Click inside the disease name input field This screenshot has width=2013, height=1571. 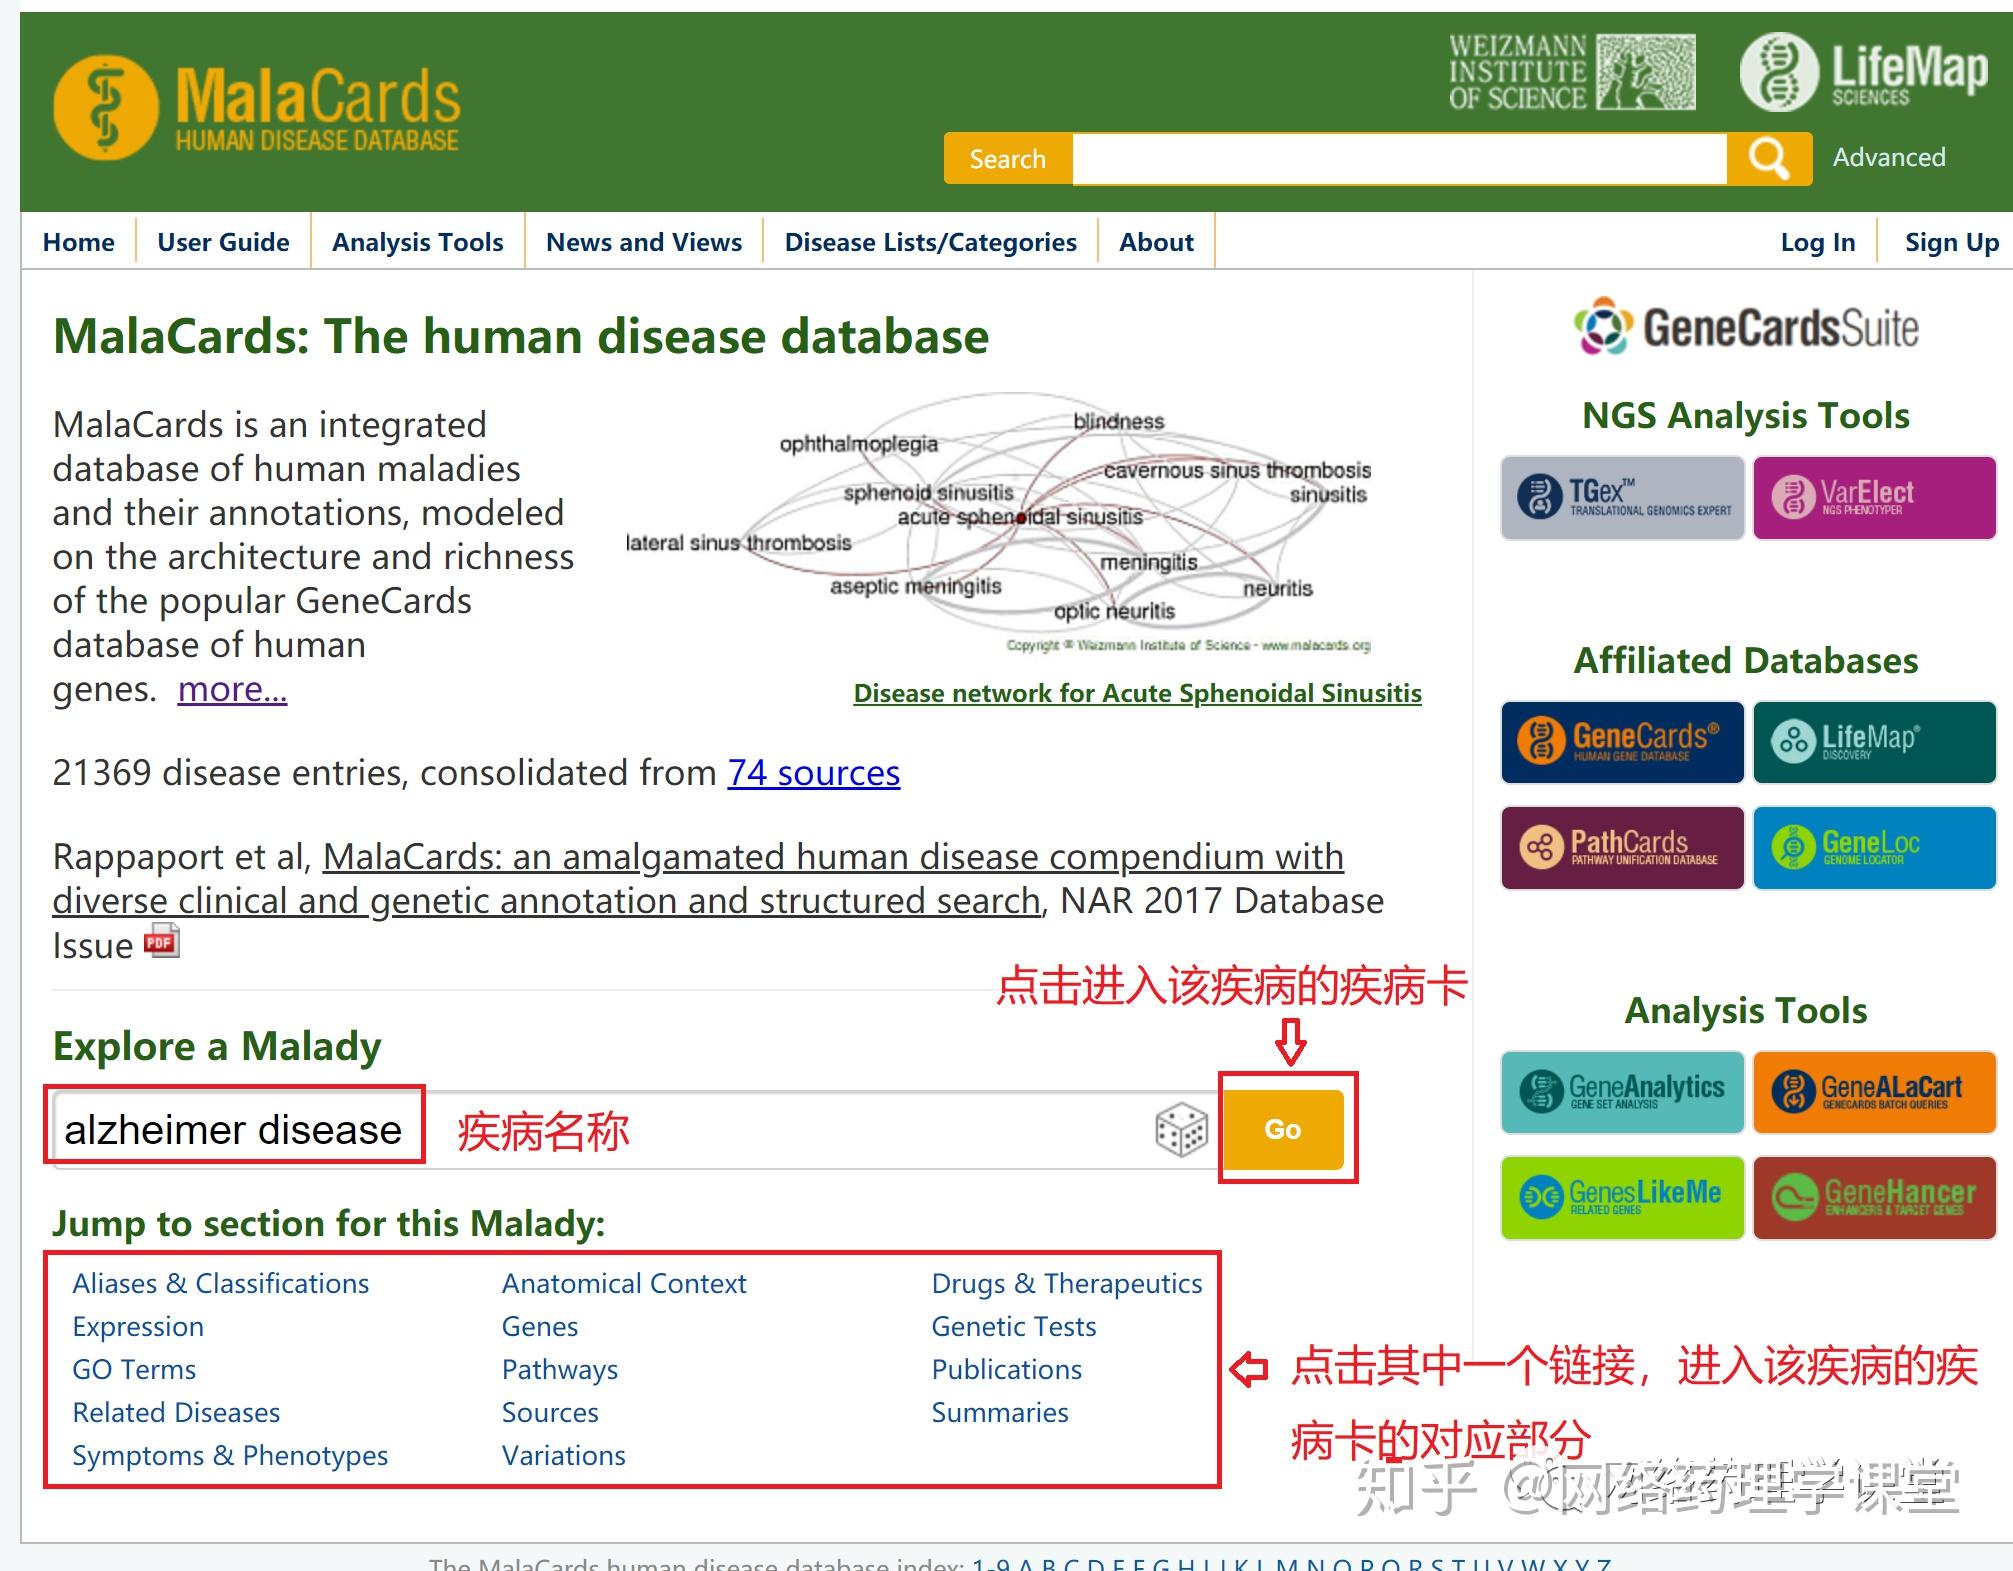(232, 1129)
